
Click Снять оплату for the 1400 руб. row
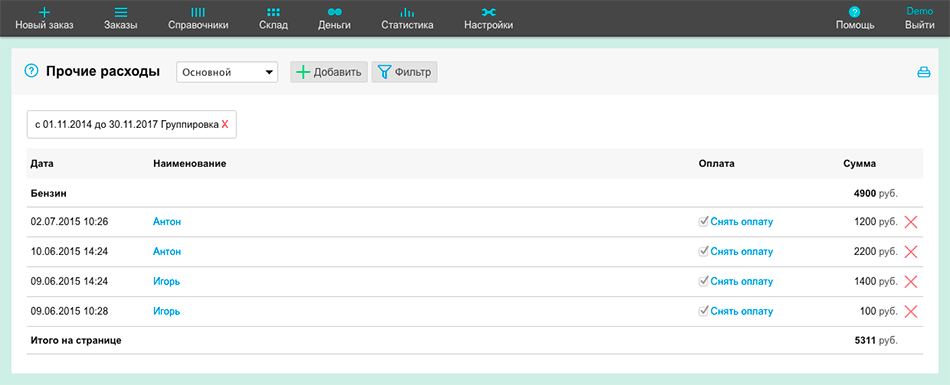tap(742, 281)
